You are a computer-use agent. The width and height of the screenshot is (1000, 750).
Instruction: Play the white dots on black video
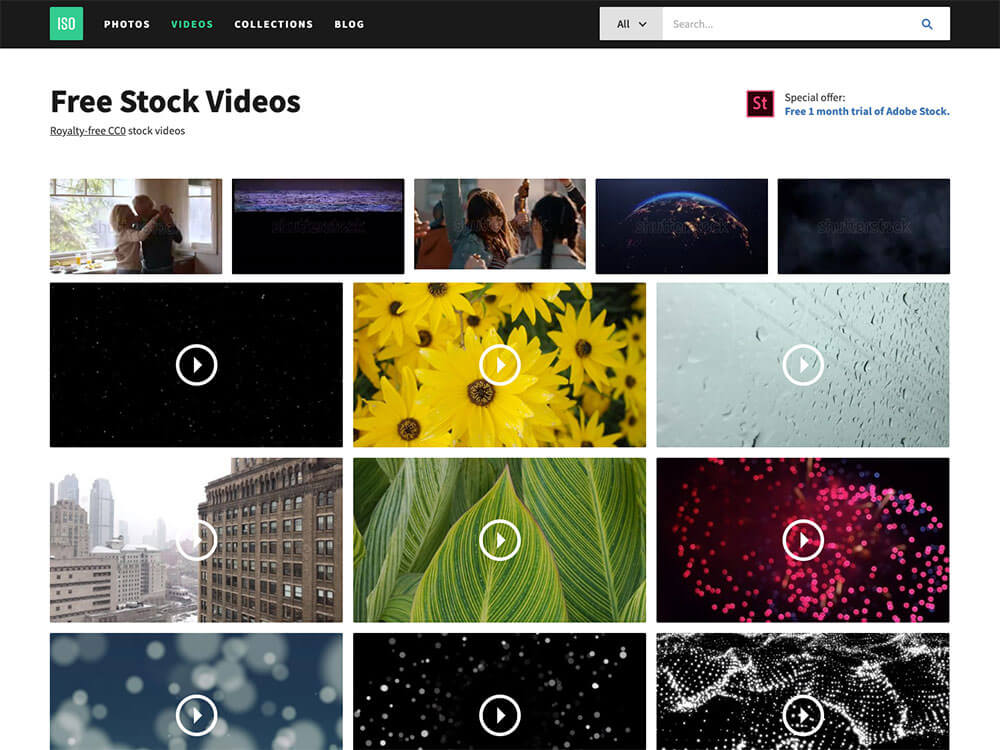(x=499, y=716)
